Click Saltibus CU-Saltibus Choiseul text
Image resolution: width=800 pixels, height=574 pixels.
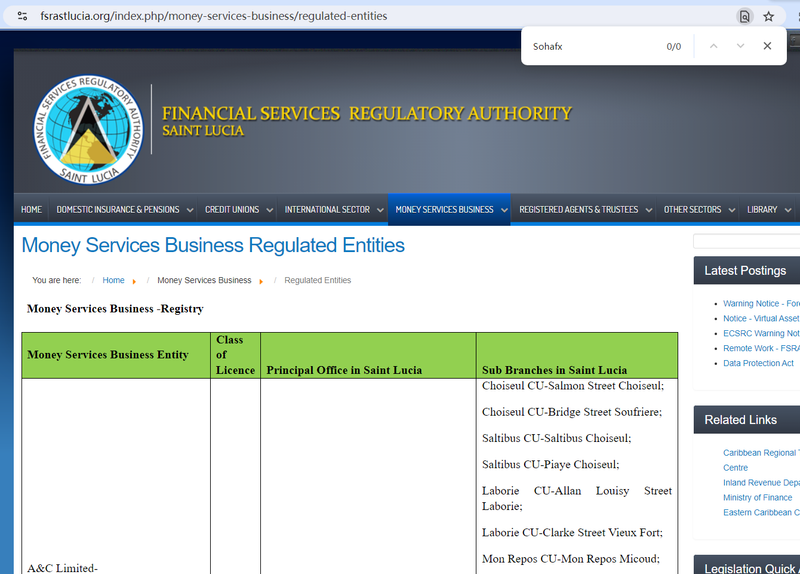tap(557, 438)
